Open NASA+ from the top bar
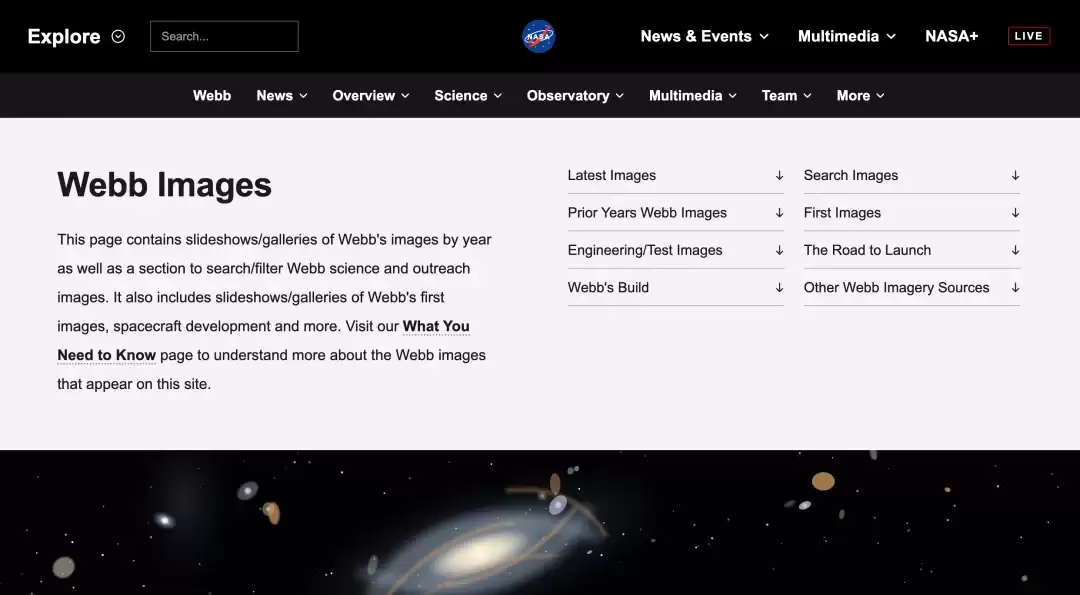This screenshot has height=595, width=1080. (x=951, y=36)
